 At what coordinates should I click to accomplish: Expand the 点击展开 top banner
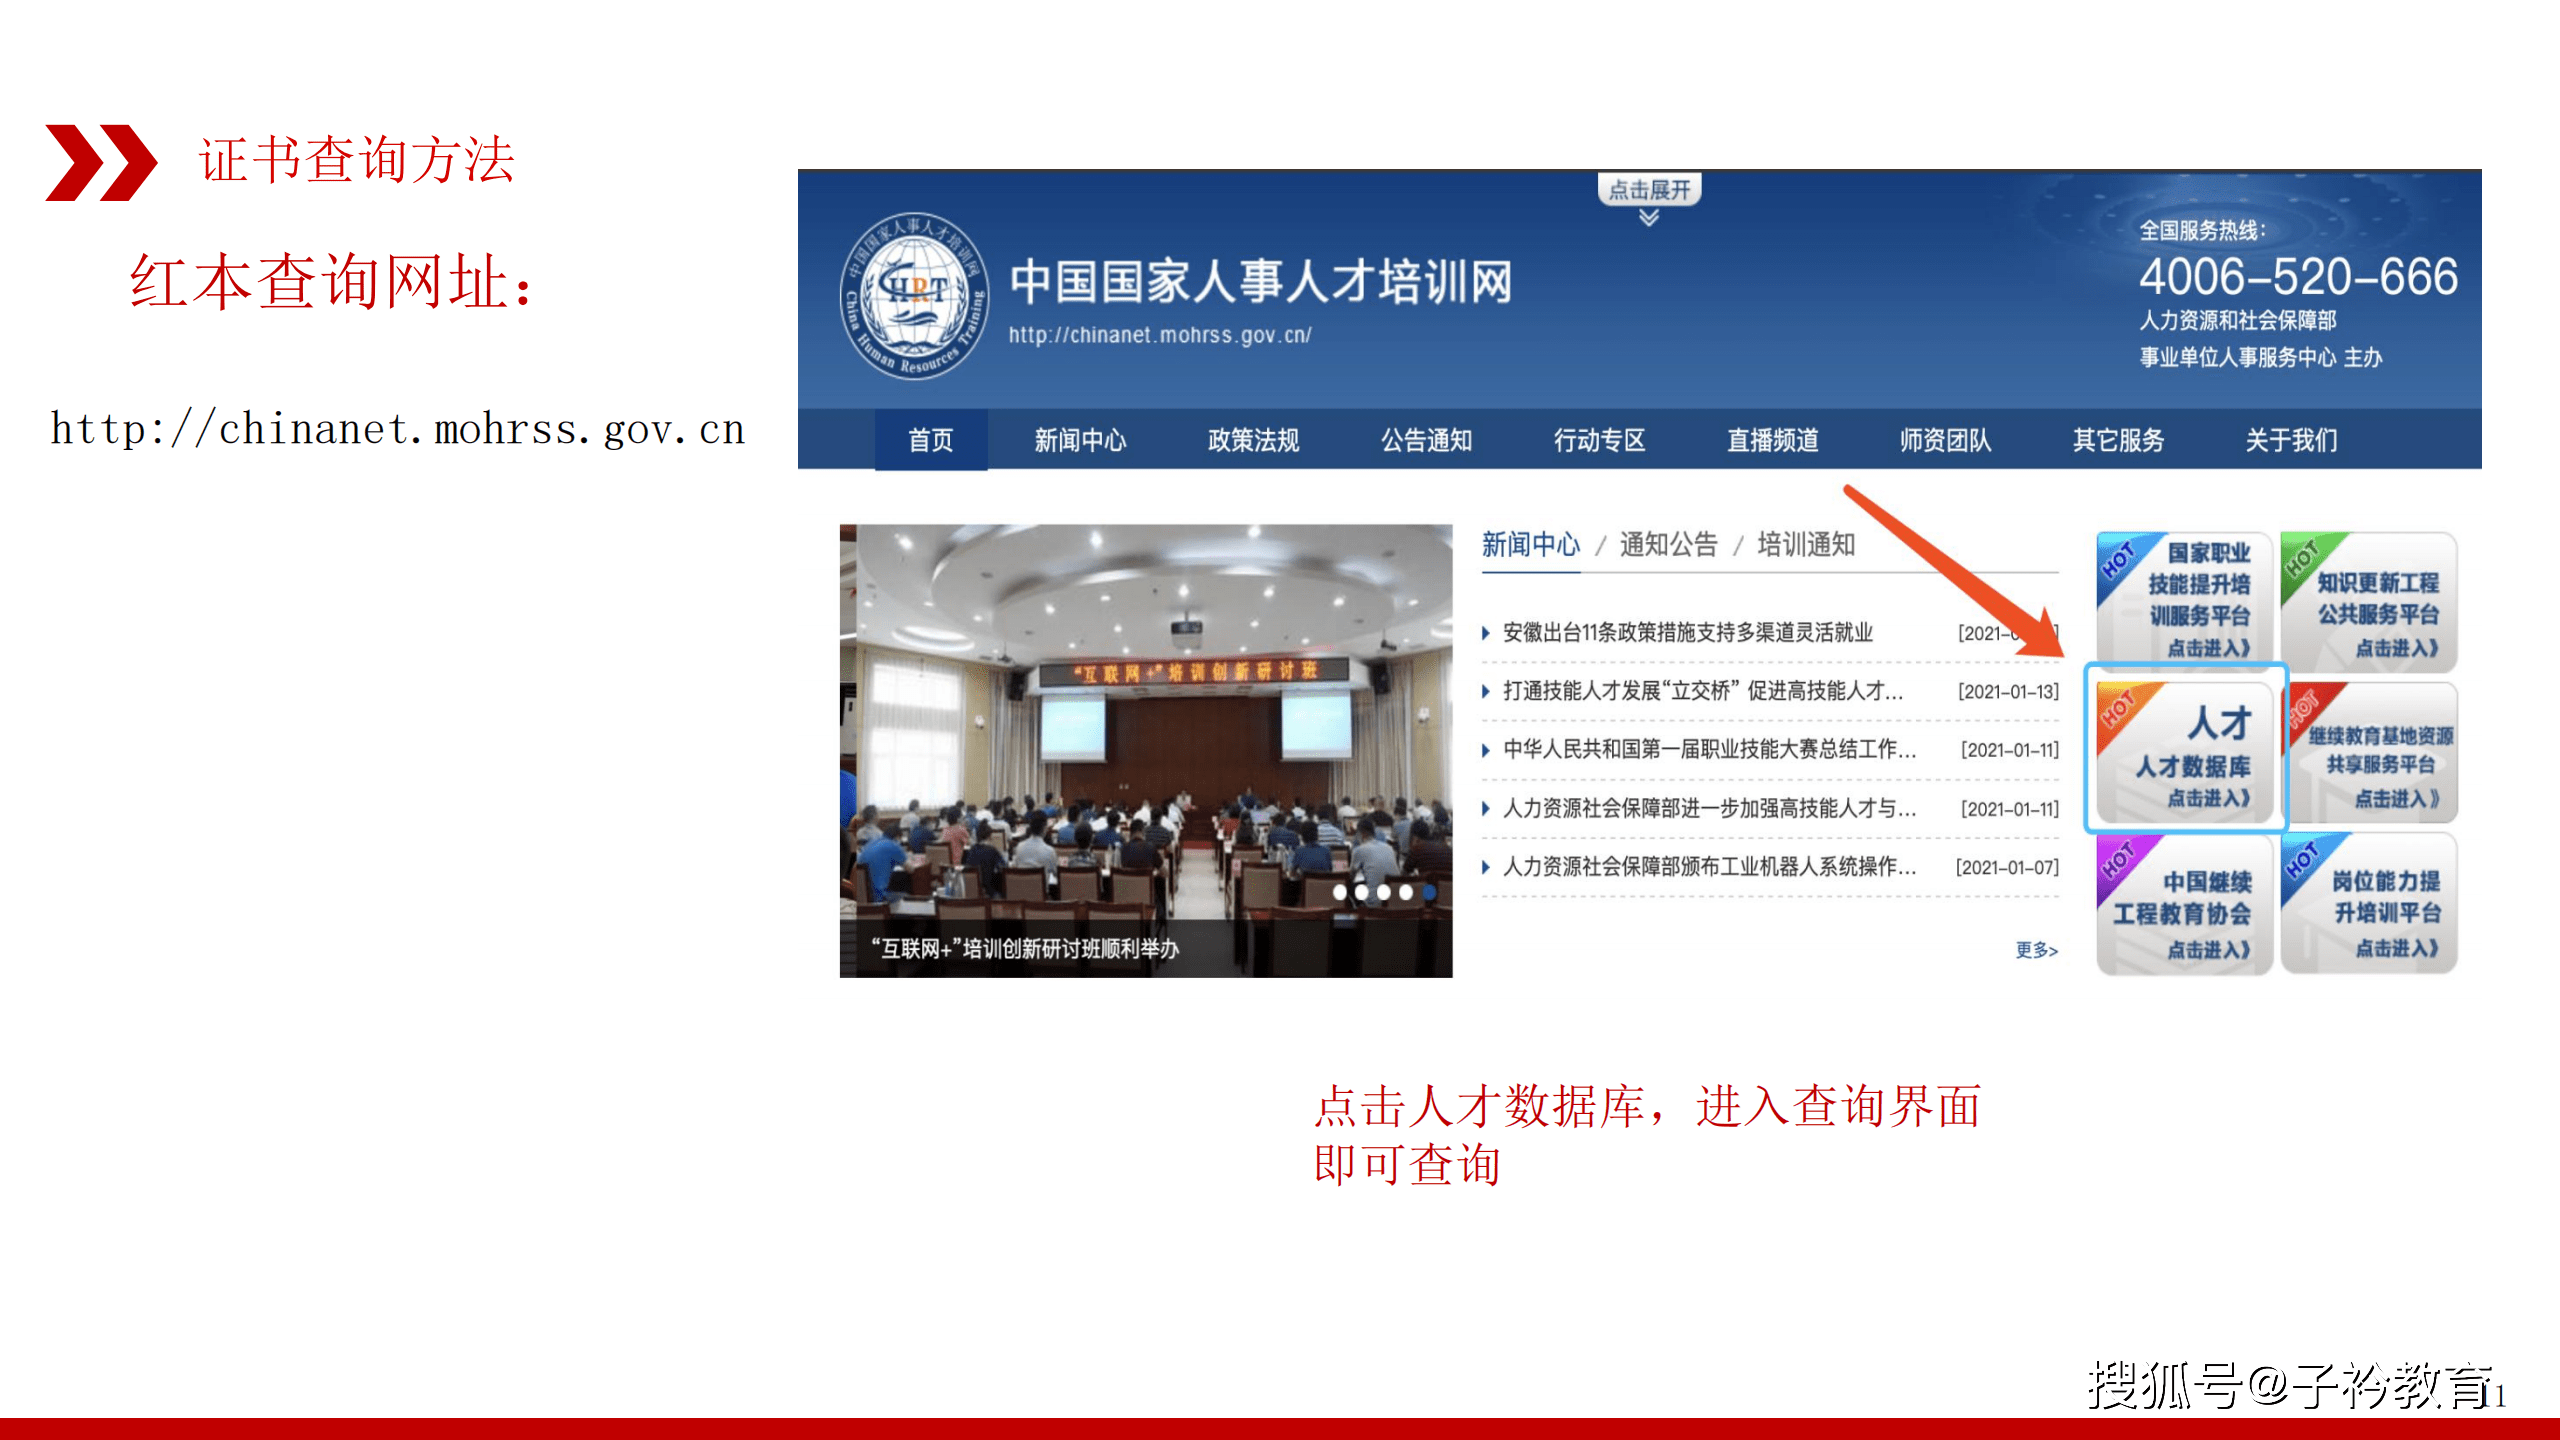(x=1649, y=190)
